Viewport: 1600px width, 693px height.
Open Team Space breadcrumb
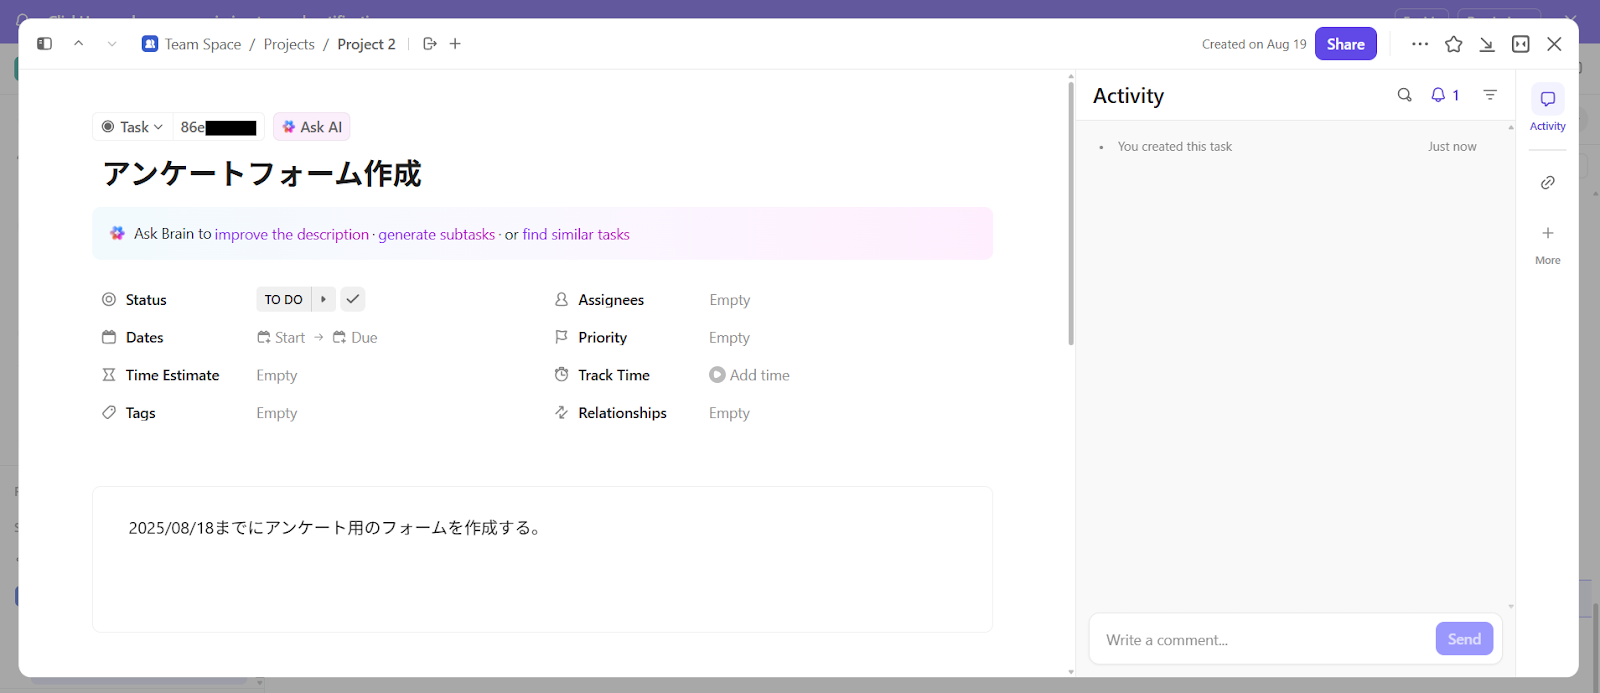coord(192,44)
